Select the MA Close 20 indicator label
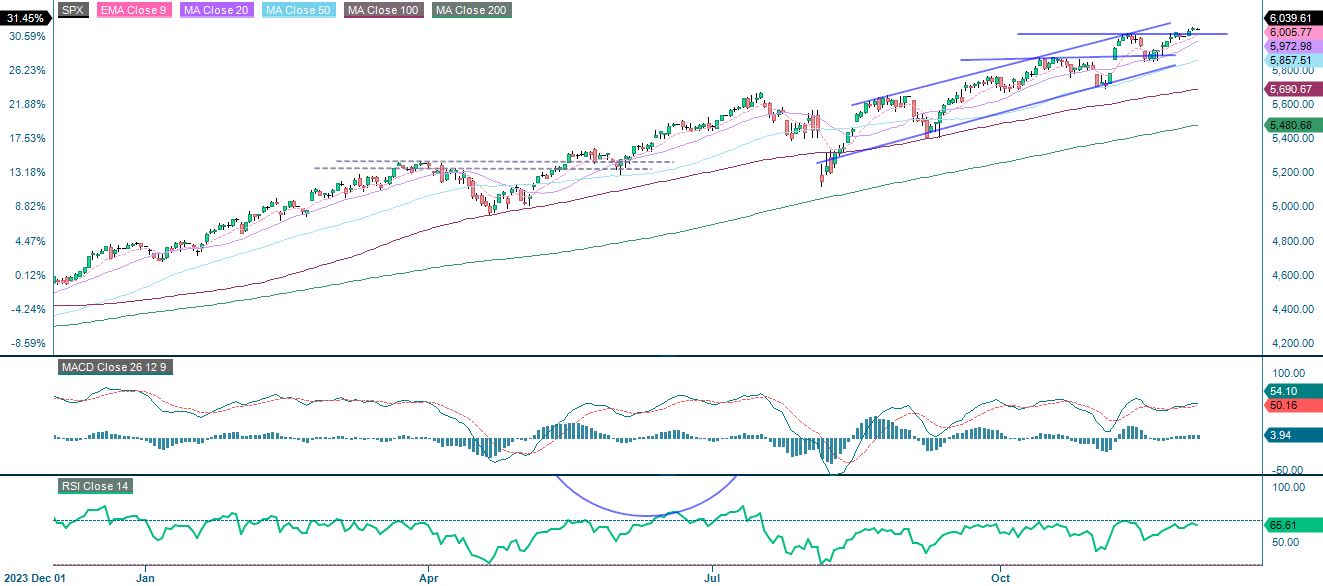Viewport: 1323px width, 586px height. (x=217, y=10)
